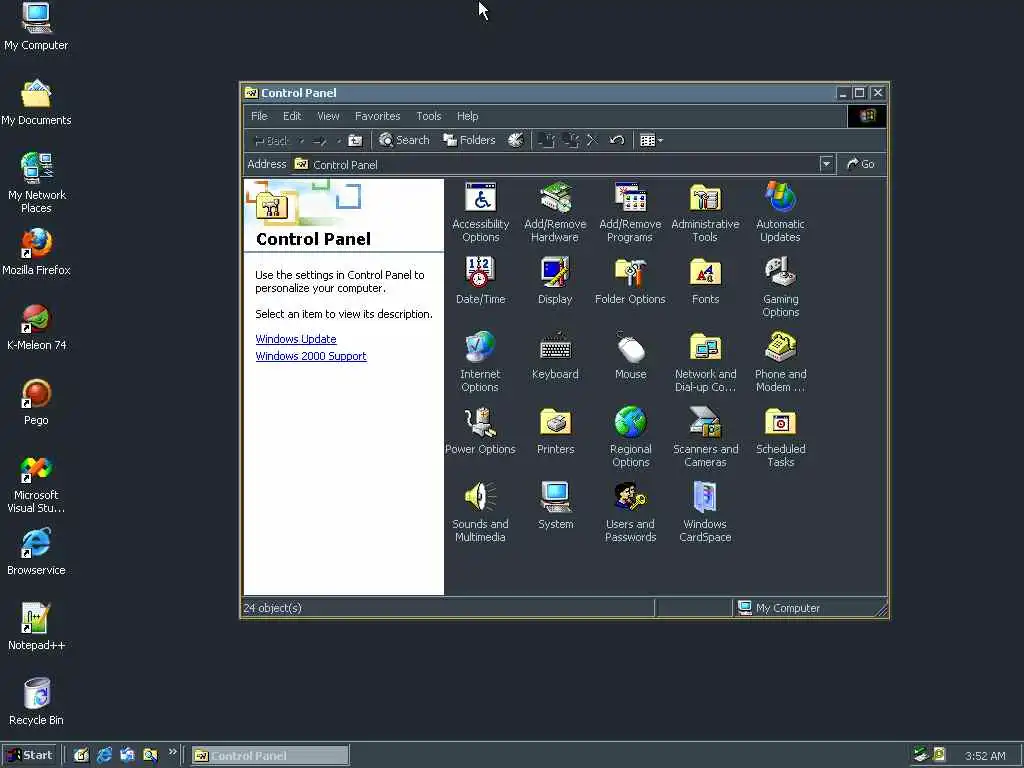Open Gaming Options icon

pos(780,287)
